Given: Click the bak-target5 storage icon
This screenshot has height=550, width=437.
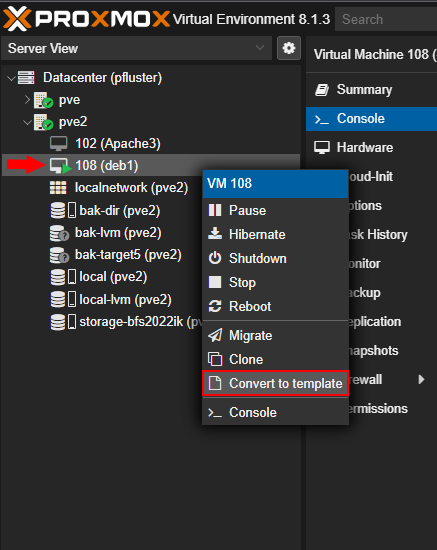Looking at the screenshot, I should (x=59, y=255).
